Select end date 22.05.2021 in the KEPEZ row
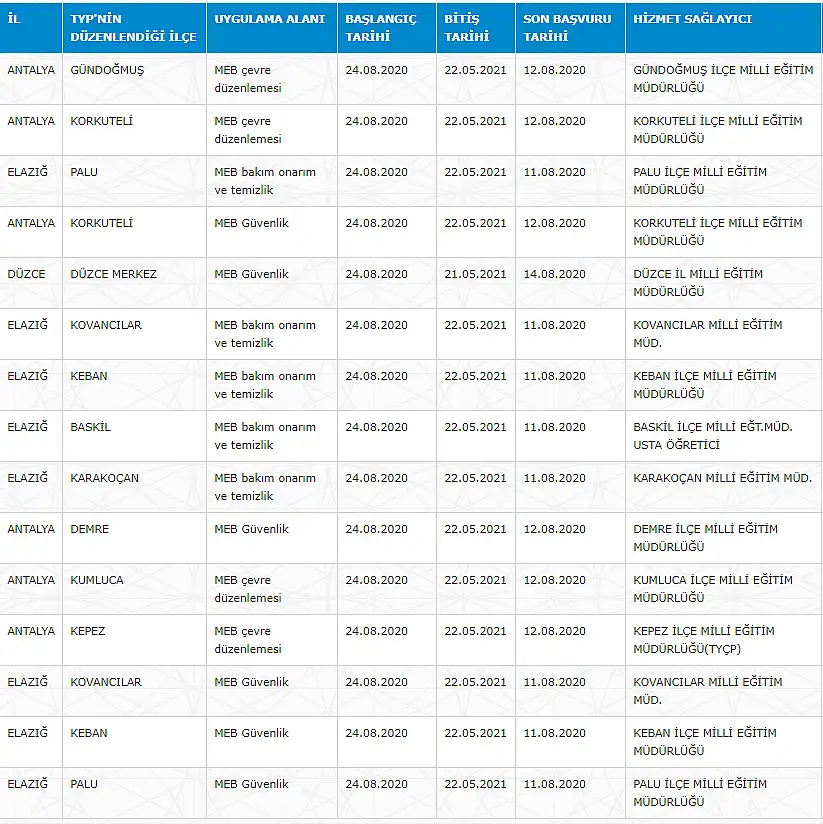The height and width of the screenshot is (824, 823). [x=476, y=640]
